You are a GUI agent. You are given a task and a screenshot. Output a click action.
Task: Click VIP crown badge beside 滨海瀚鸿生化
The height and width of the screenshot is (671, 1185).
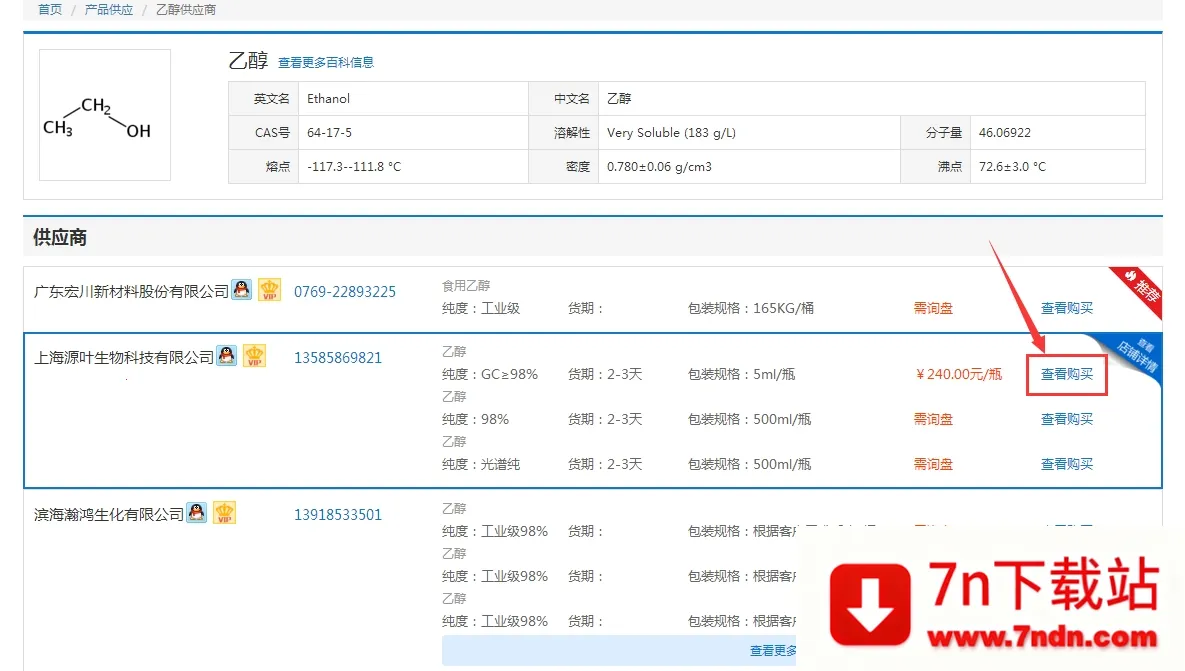pyautogui.click(x=224, y=512)
